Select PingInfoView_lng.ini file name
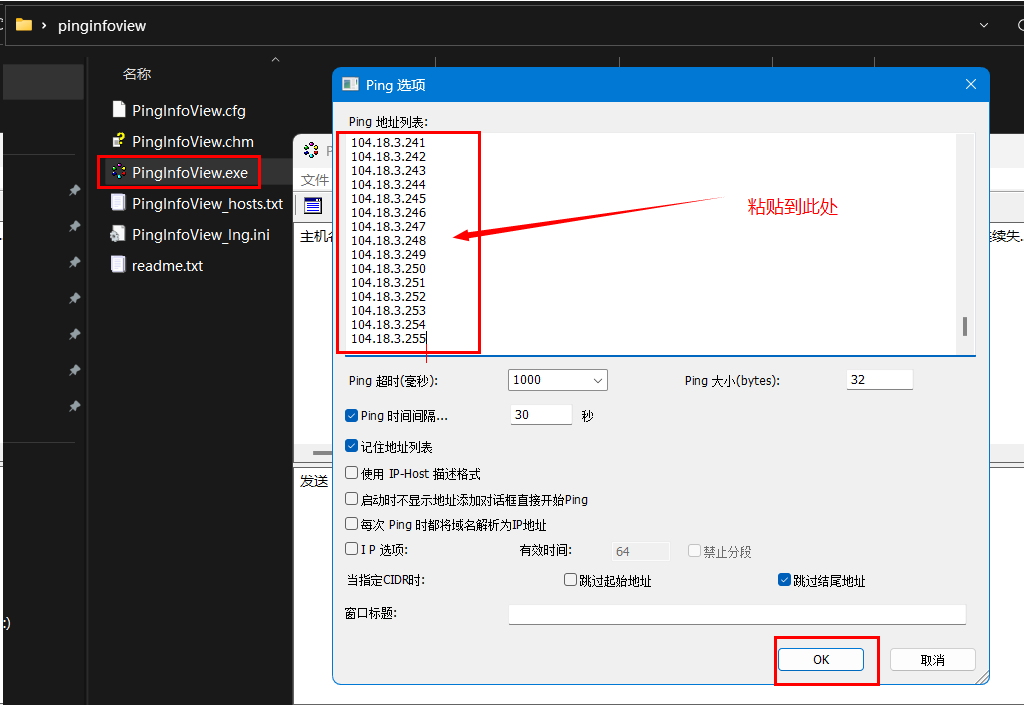This screenshot has height=705, width=1024. [200, 234]
